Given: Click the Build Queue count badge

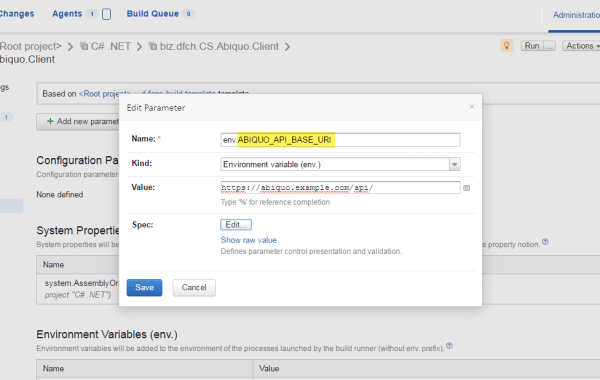Looking at the screenshot, I should (x=188, y=14).
